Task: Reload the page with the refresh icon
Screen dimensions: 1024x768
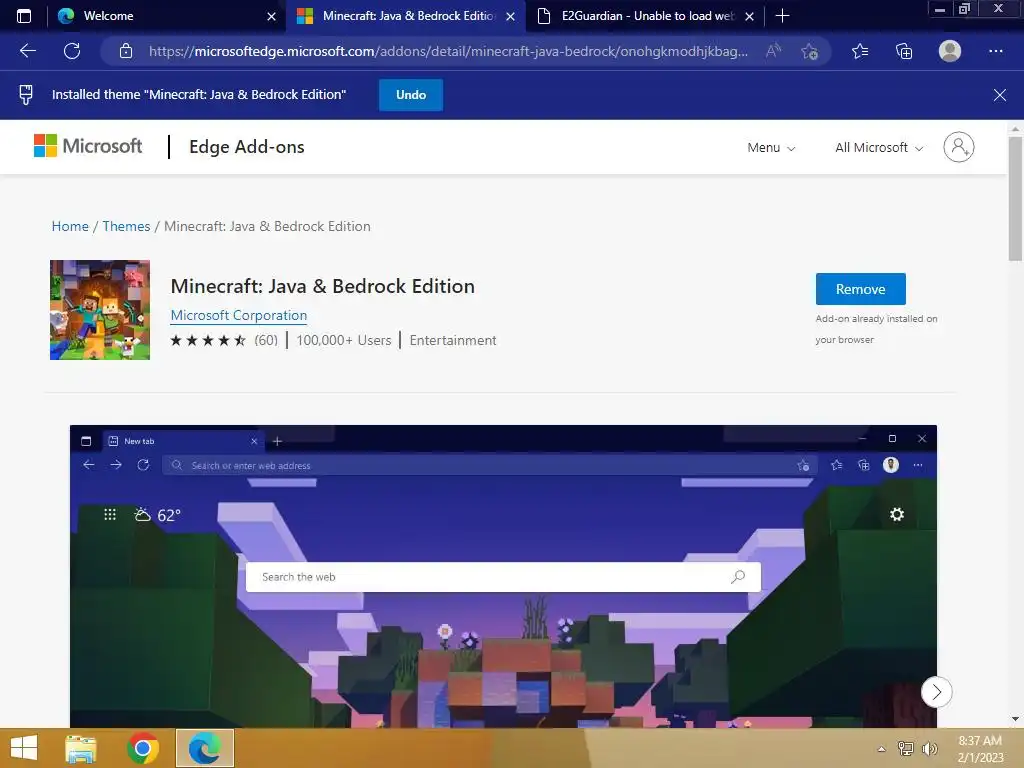Action: (72, 51)
